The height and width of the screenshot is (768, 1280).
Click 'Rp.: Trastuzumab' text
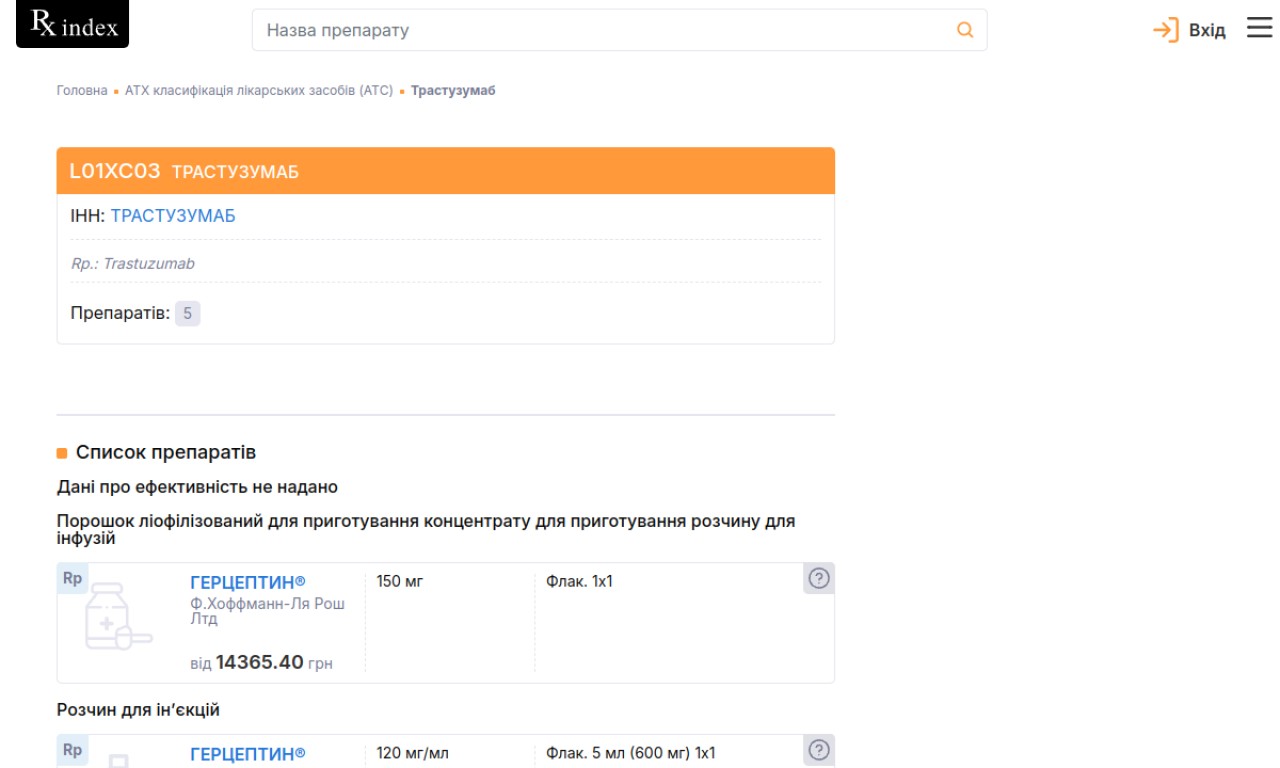(x=133, y=264)
